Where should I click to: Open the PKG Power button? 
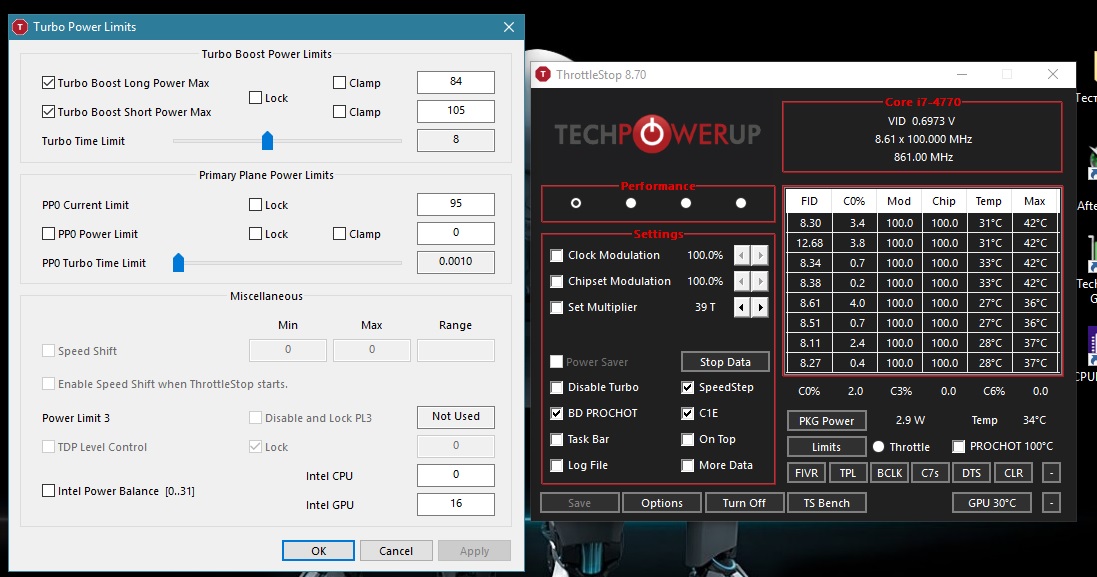(x=826, y=421)
